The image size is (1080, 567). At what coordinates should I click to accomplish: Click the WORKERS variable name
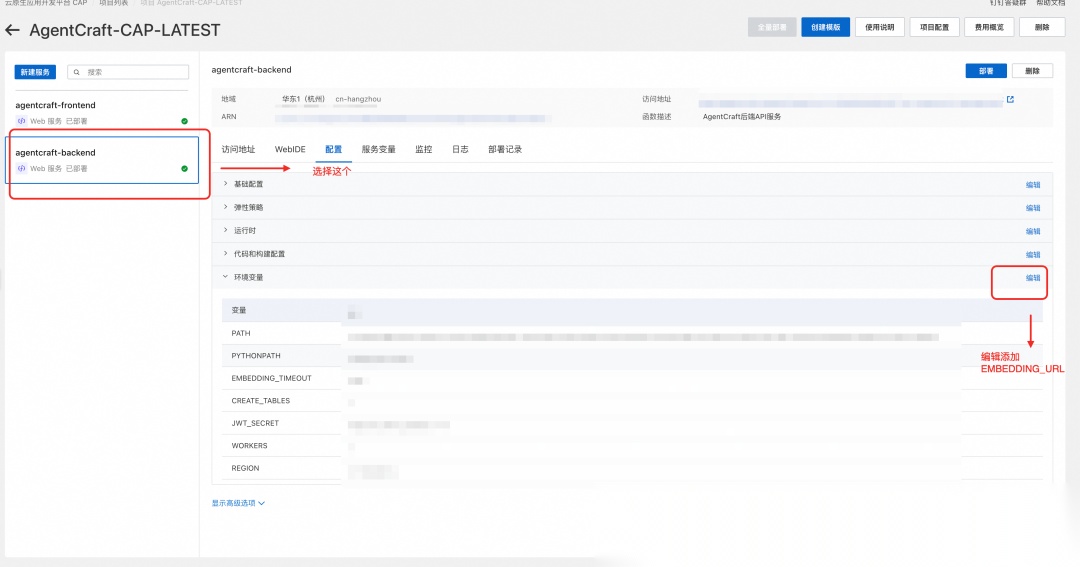[x=249, y=446]
